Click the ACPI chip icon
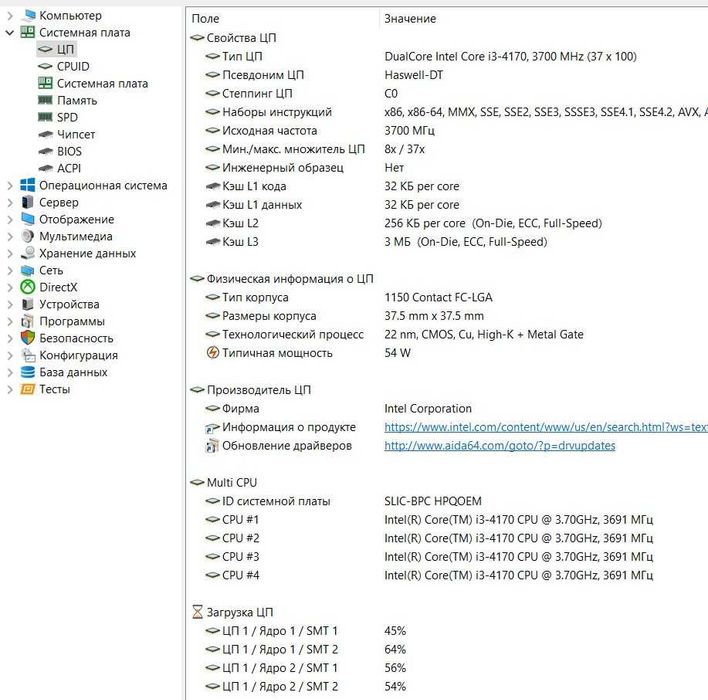708x700 pixels. [x=45, y=168]
